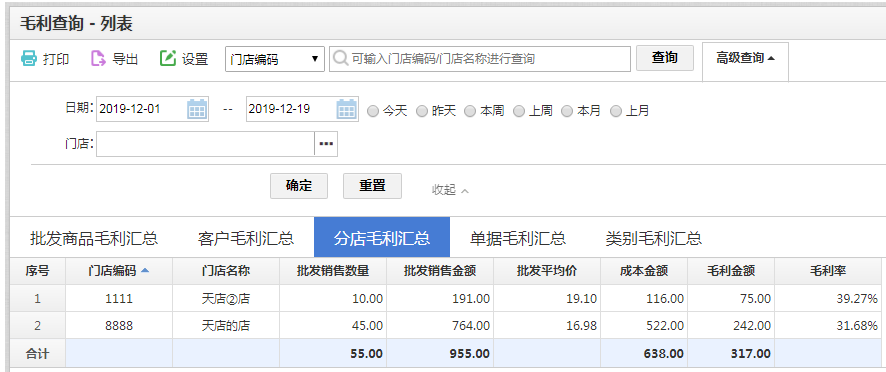The height and width of the screenshot is (372, 886).
Task: Select the 昨天 radio button
Action: [x=422, y=111]
